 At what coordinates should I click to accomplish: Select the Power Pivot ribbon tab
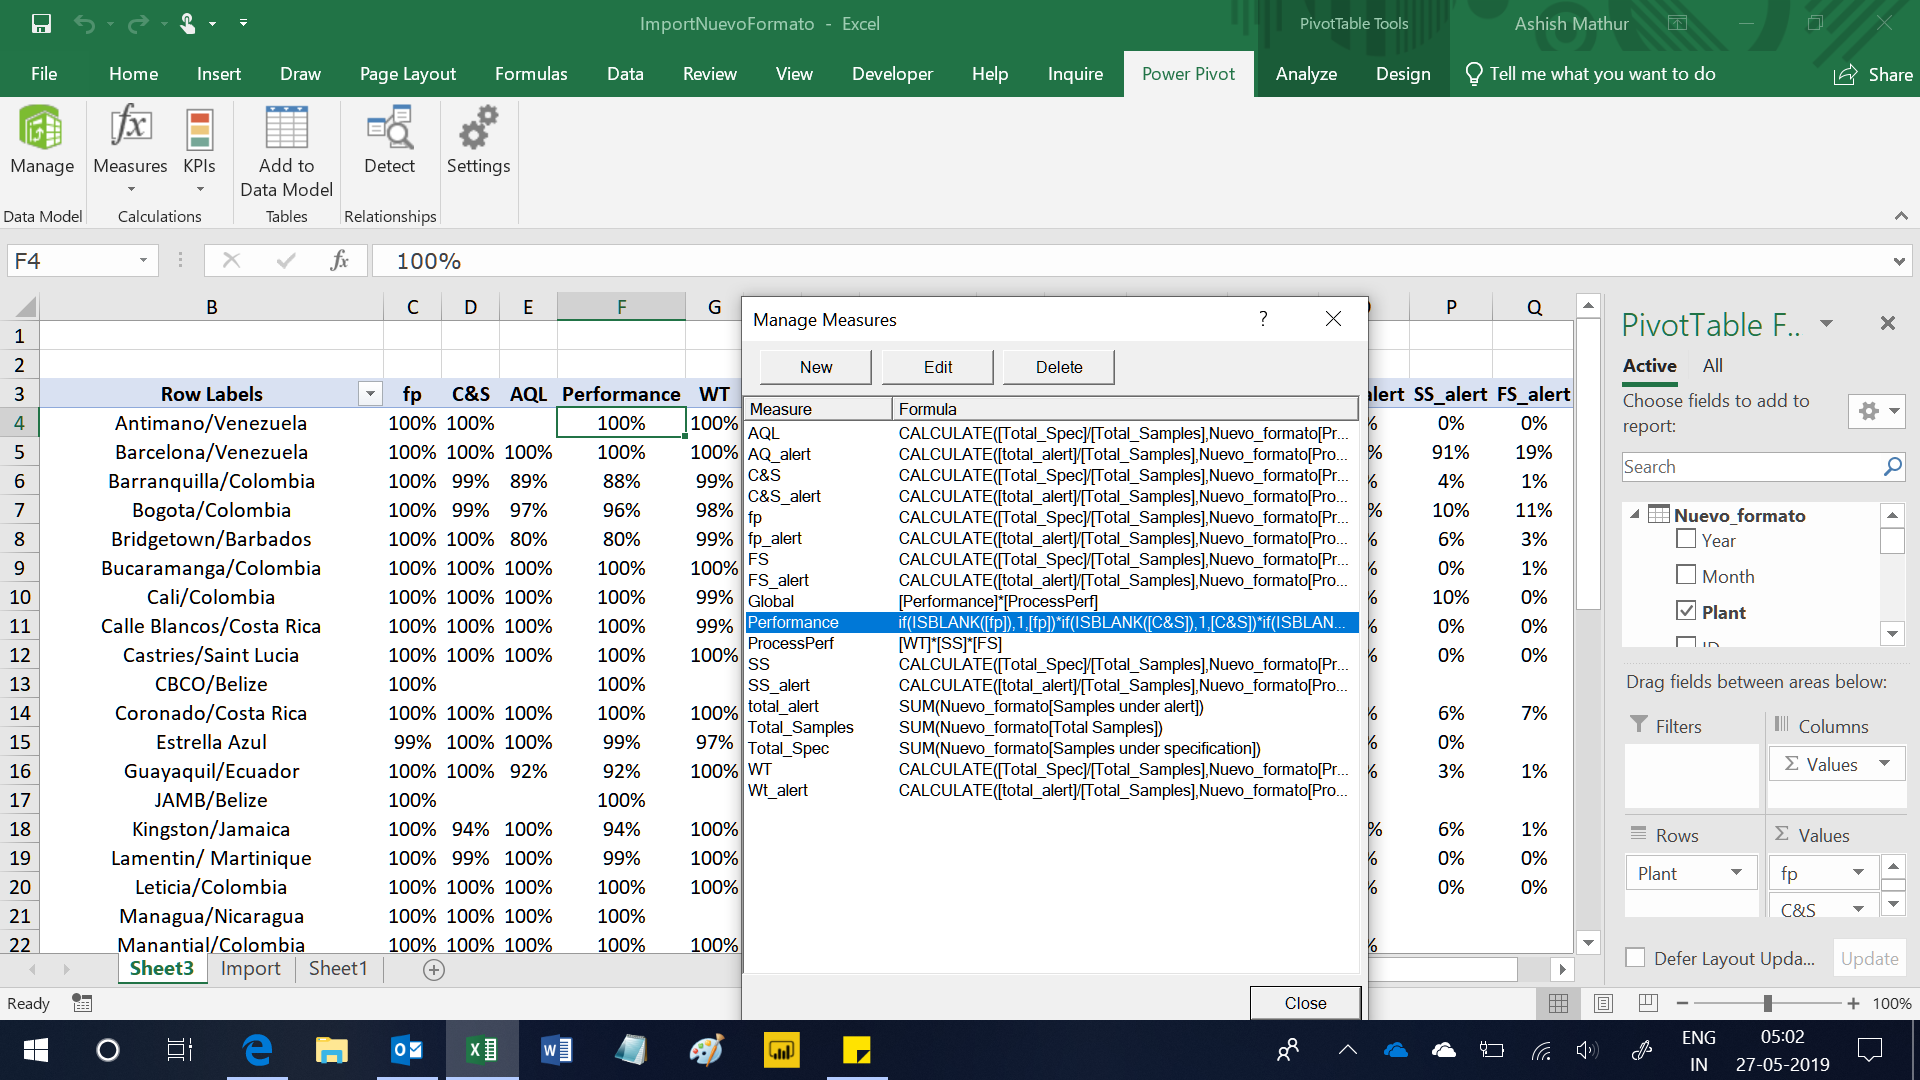click(x=1187, y=74)
